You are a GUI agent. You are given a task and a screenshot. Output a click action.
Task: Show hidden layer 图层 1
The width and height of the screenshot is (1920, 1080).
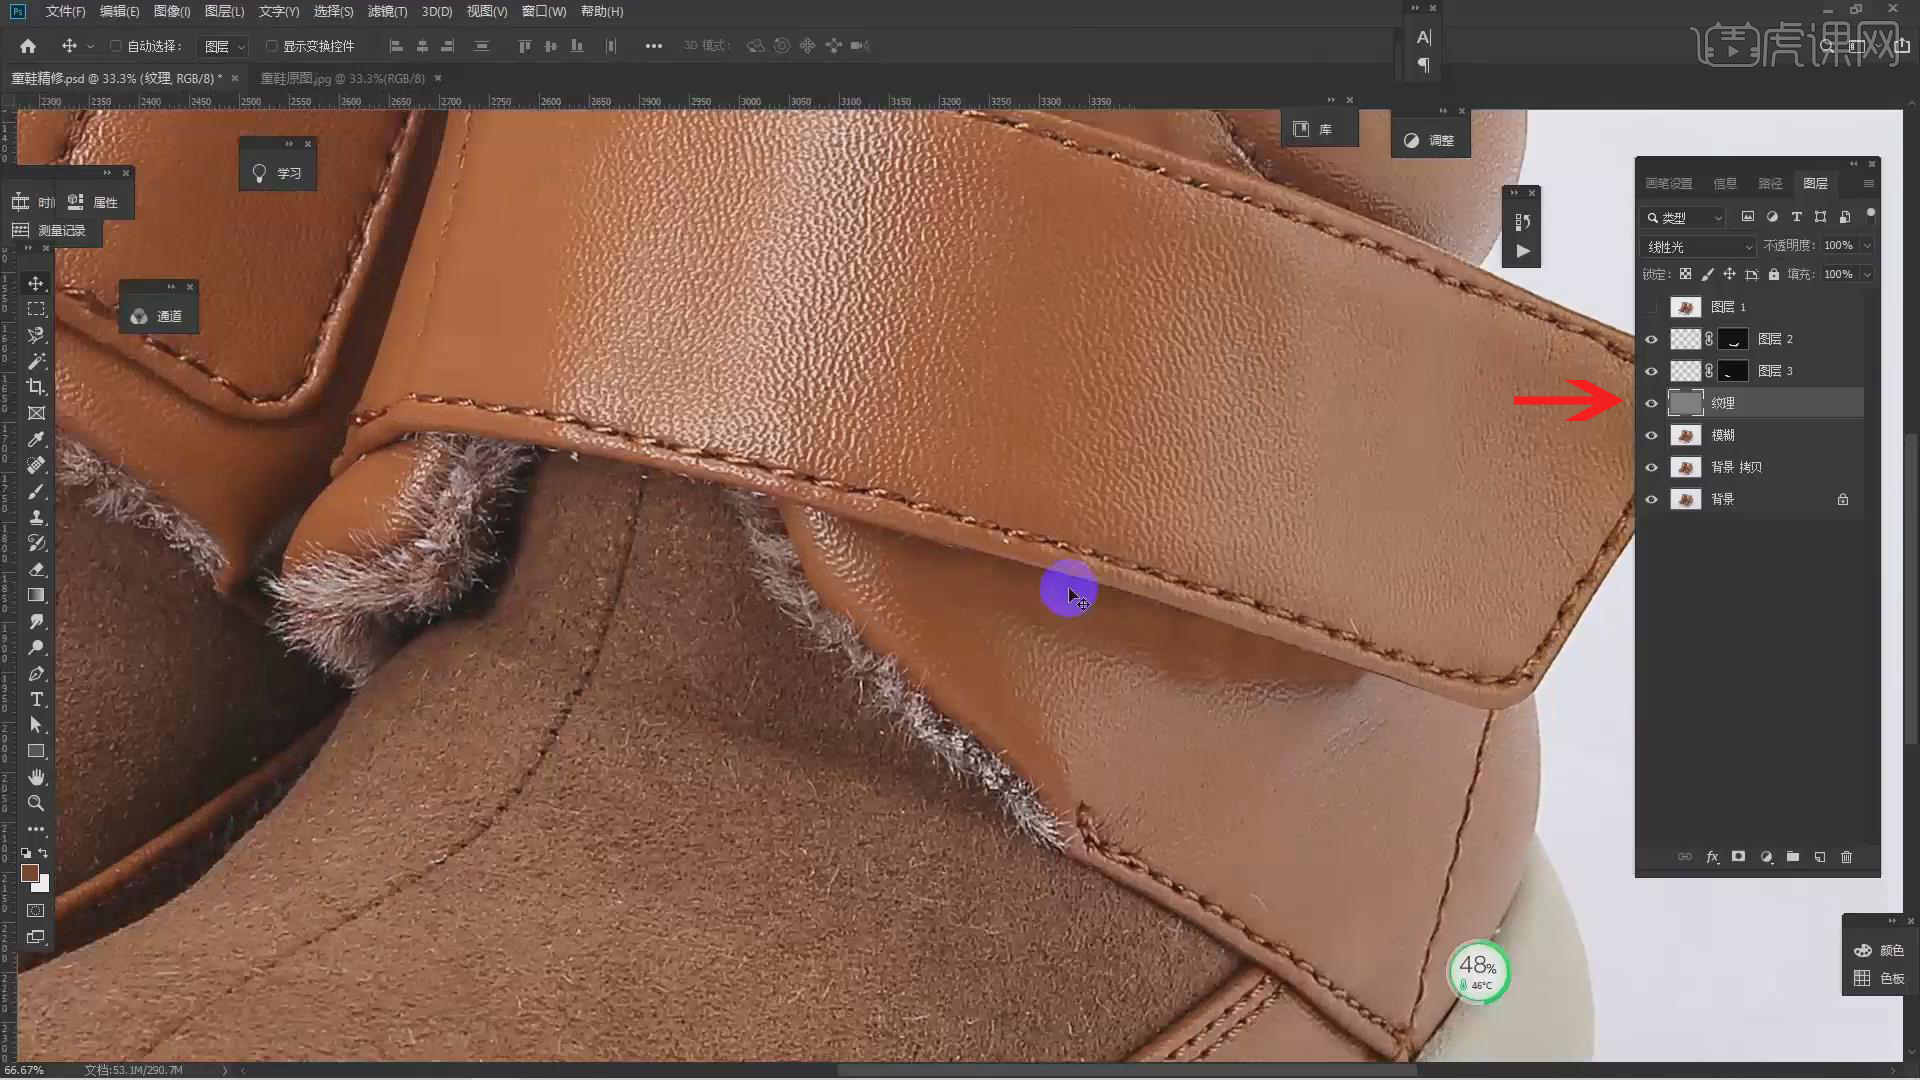click(1651, 307)
